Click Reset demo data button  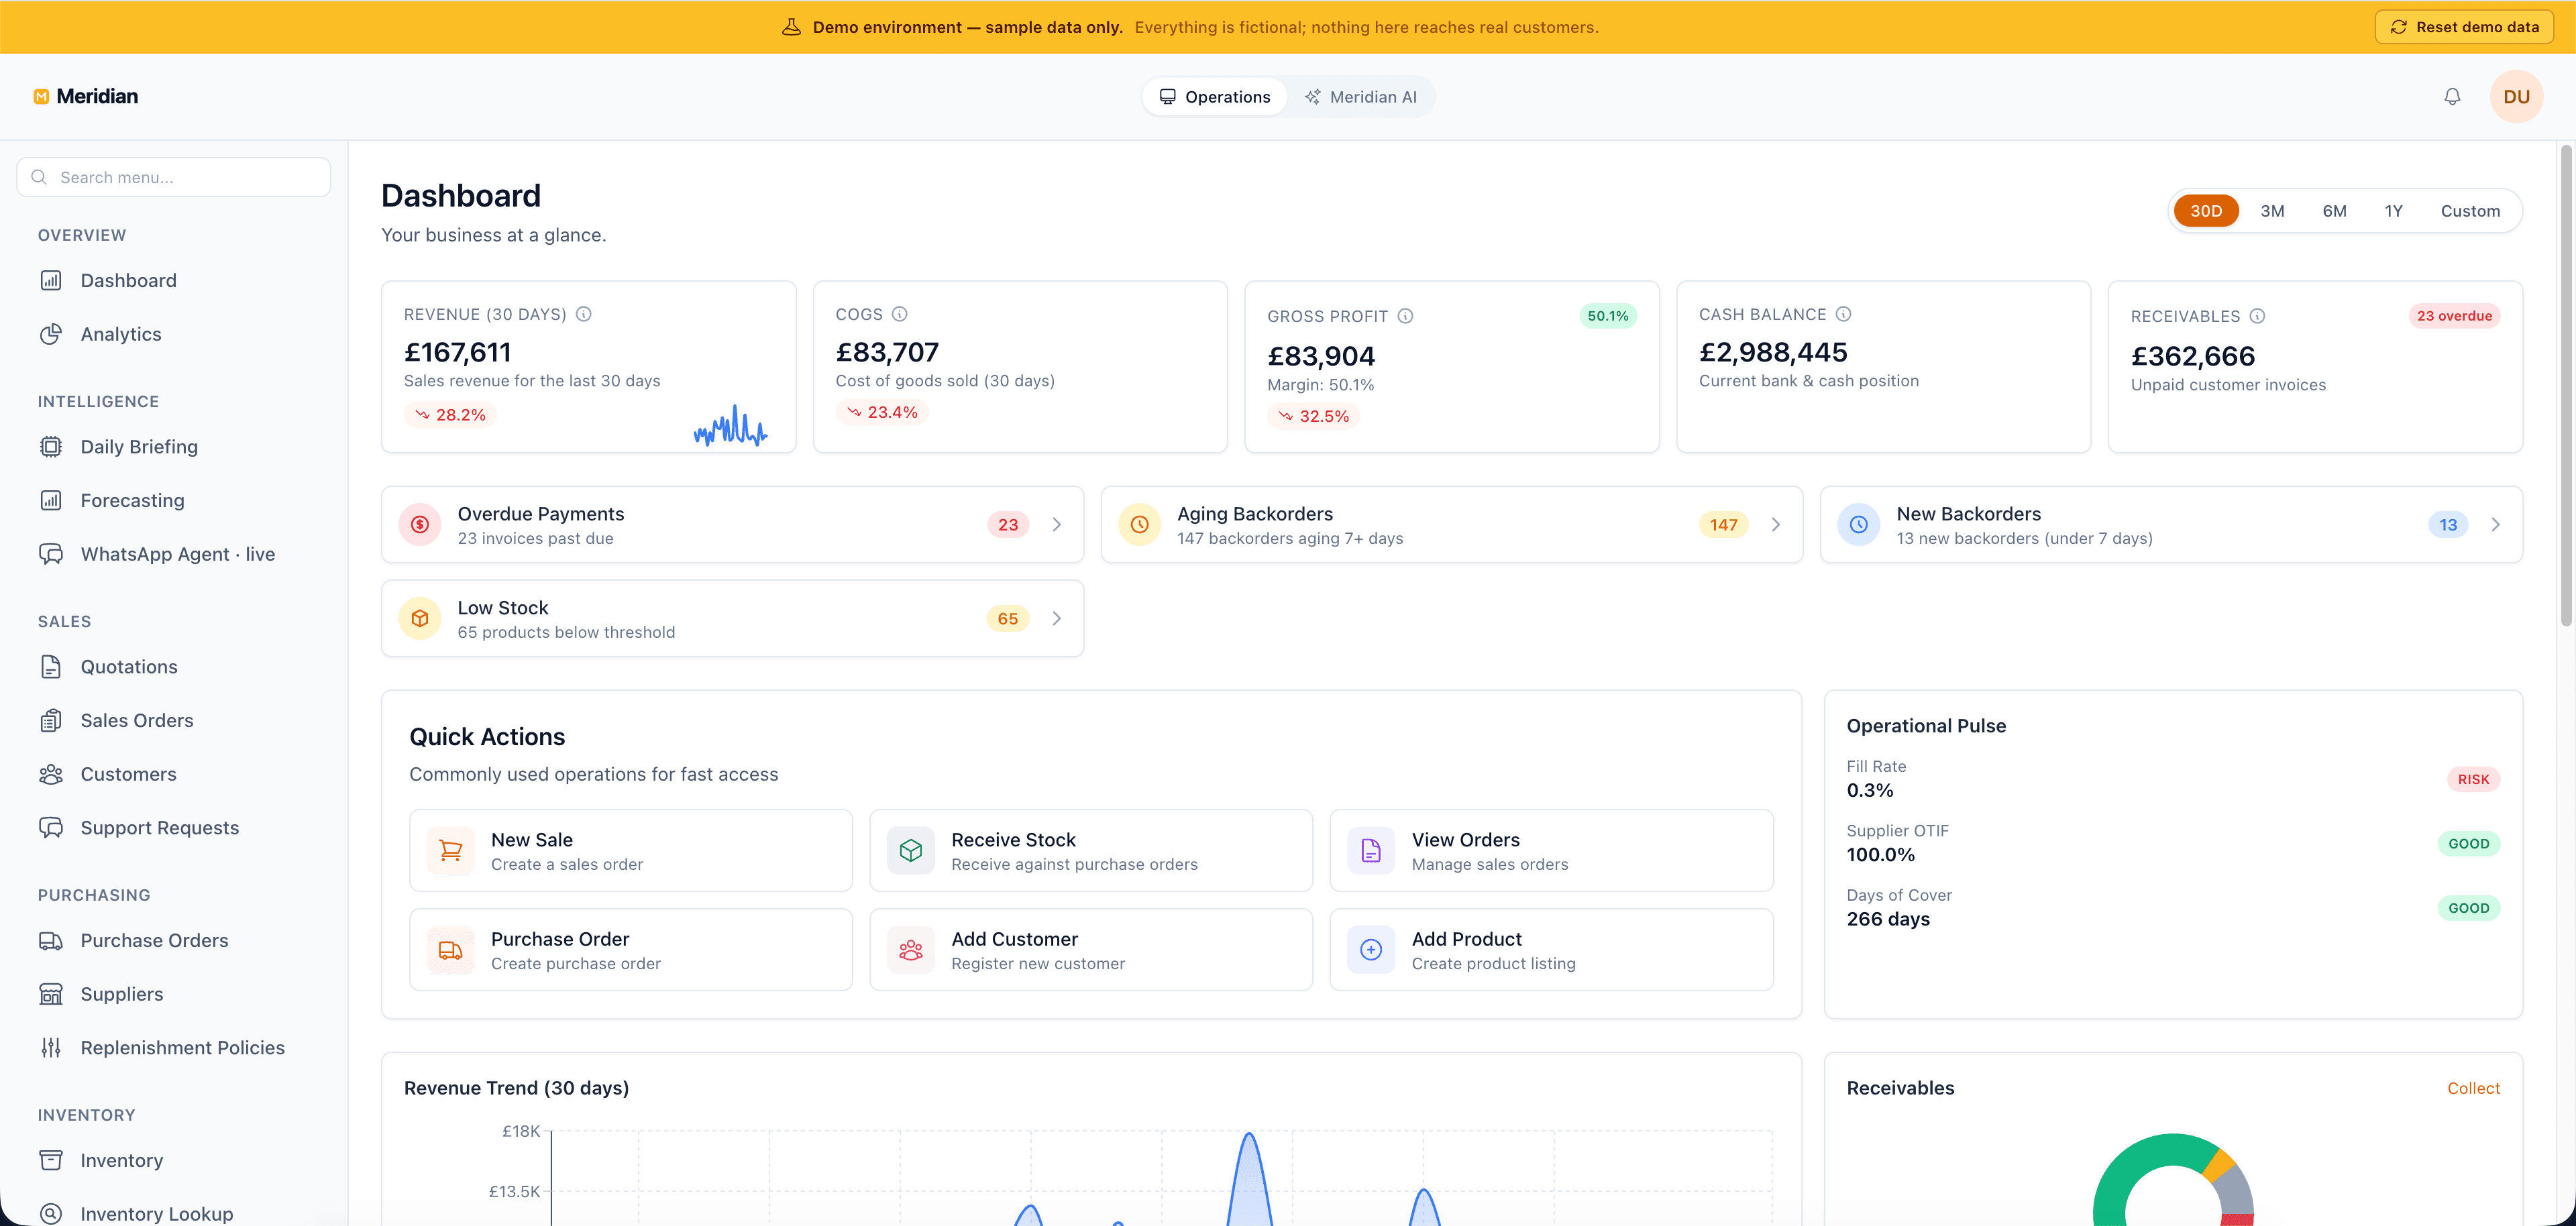pyautogui.click(x=2464, y=27)
